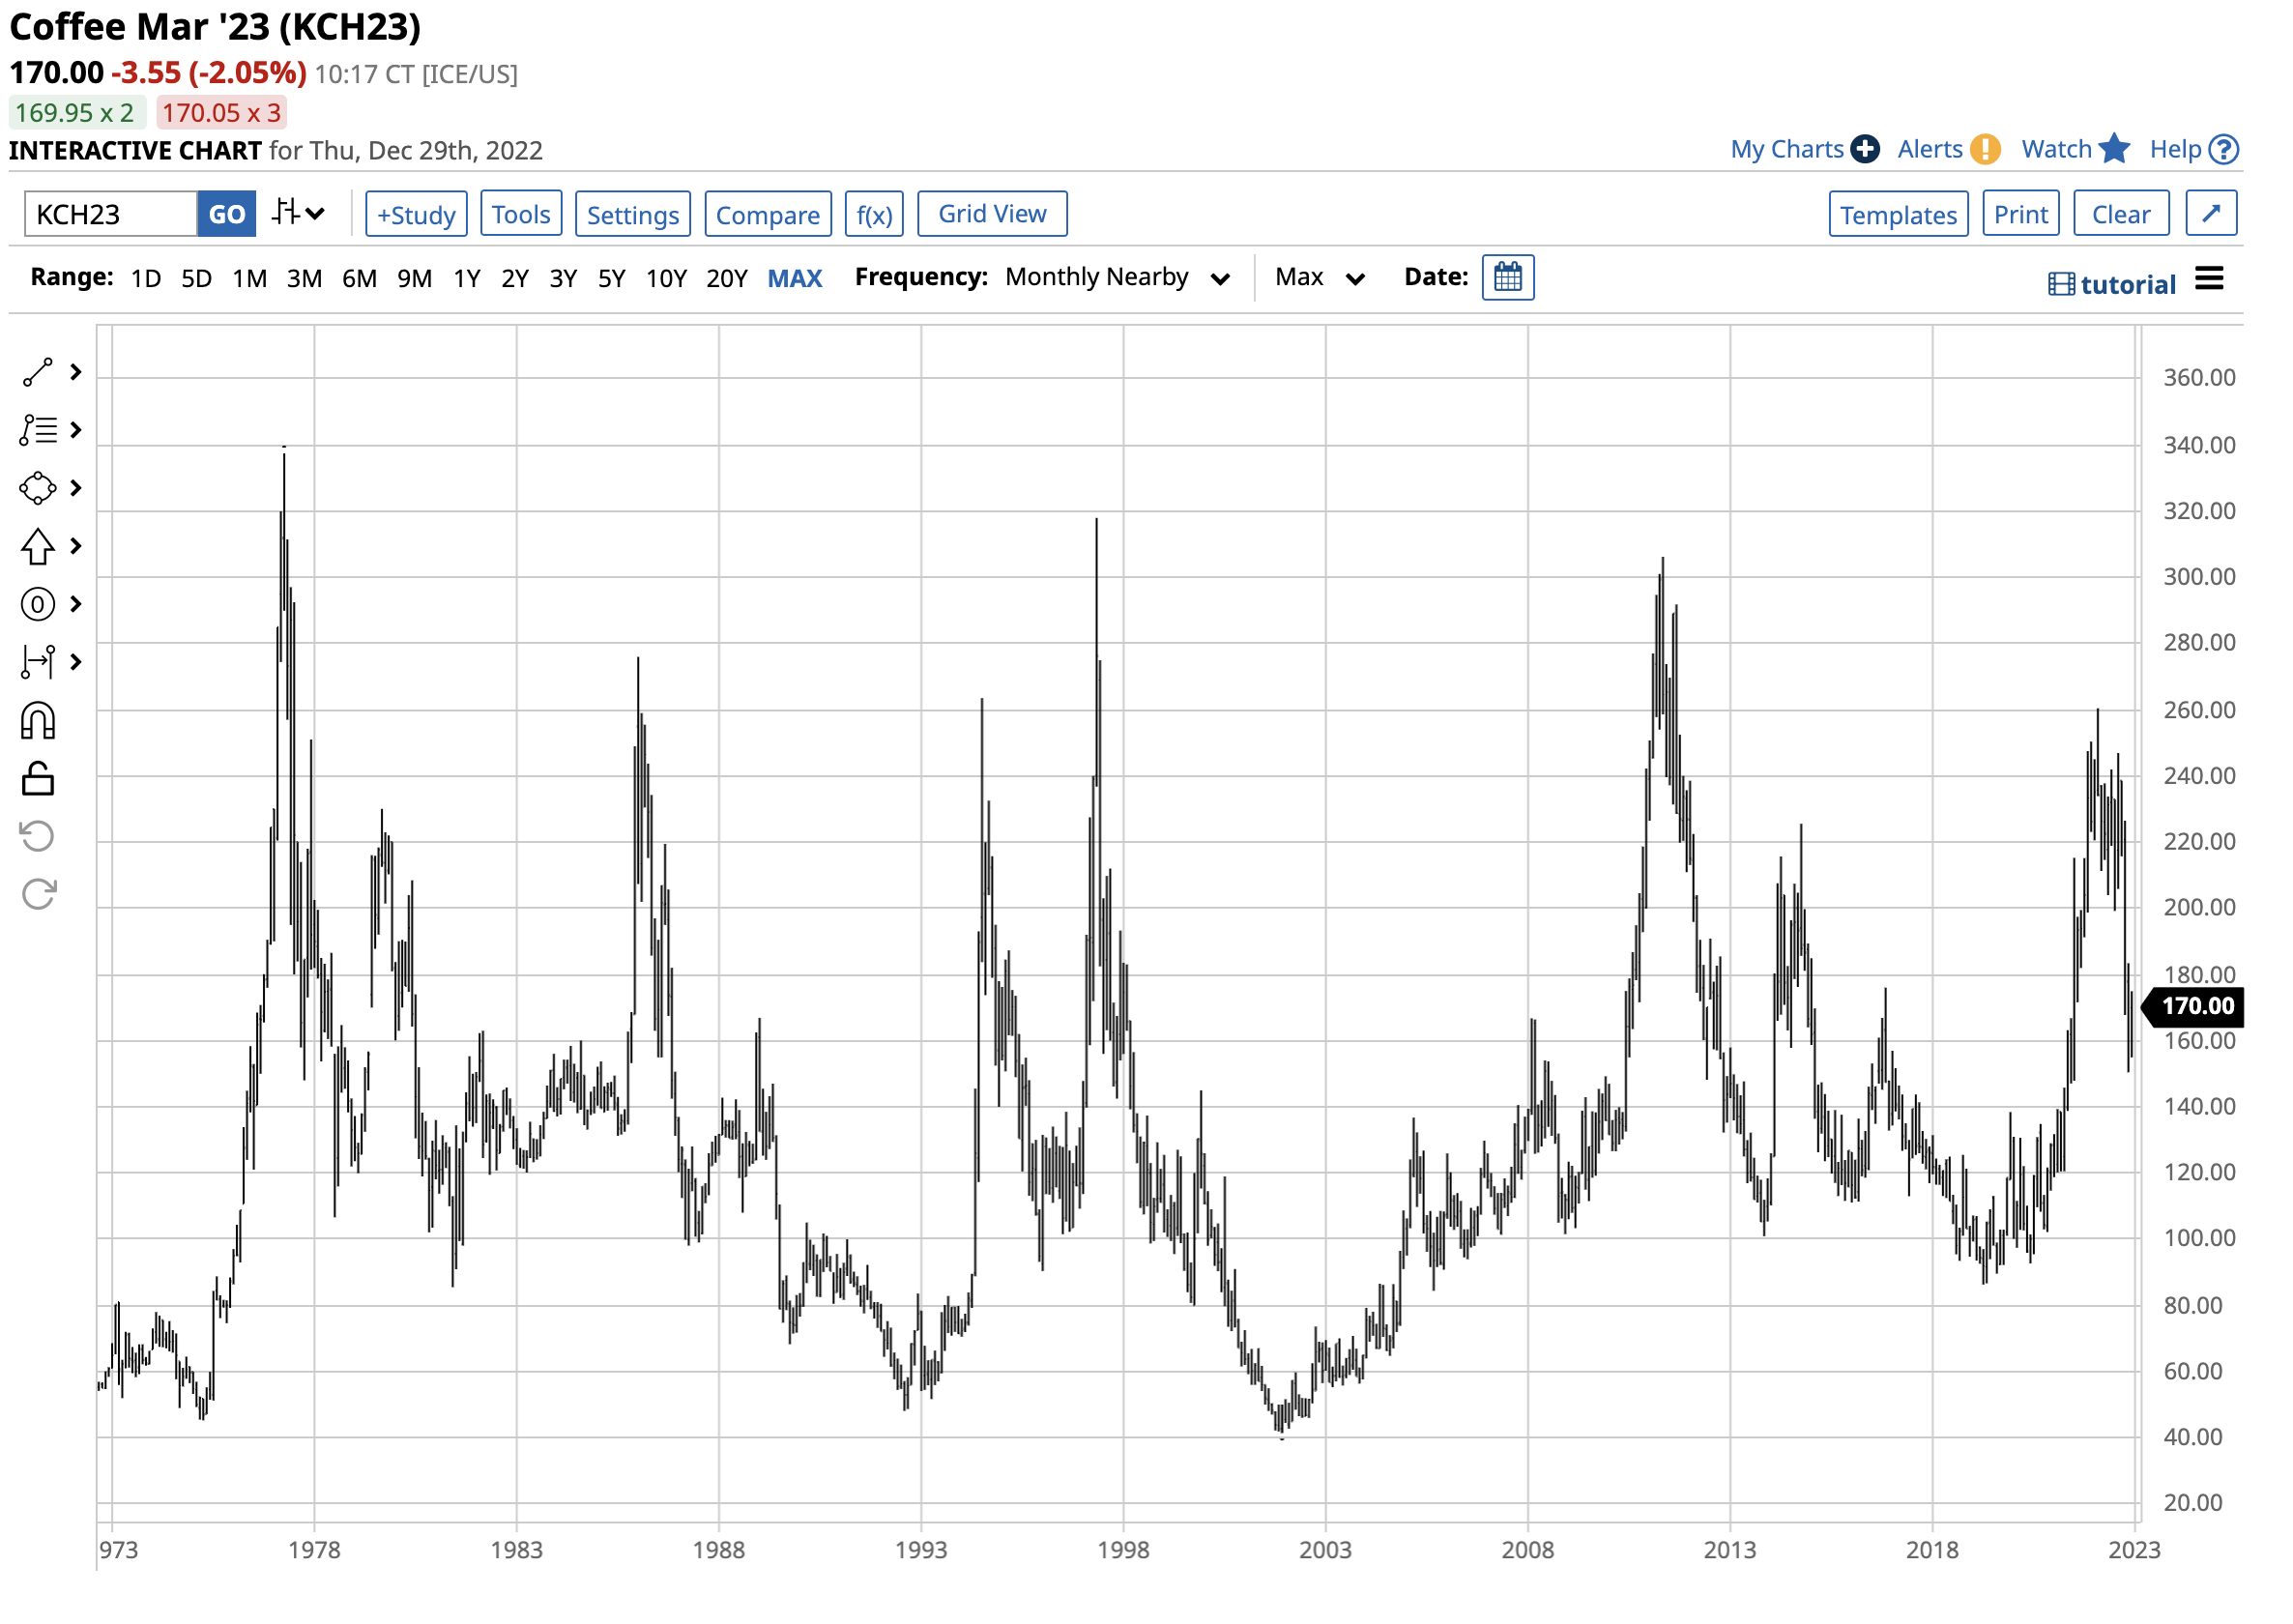Click the undo arrow icon
Image resolution: width=2293 pixels, height=1624 pixels.
point(38,836)
